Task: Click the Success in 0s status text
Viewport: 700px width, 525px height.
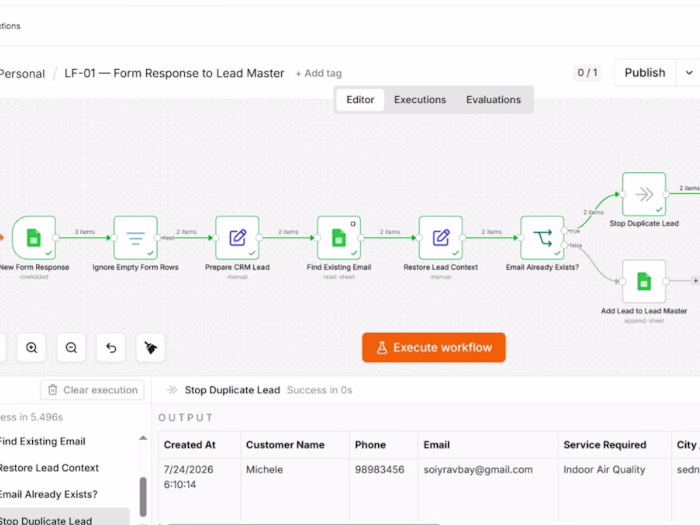Action: (319, 390)
